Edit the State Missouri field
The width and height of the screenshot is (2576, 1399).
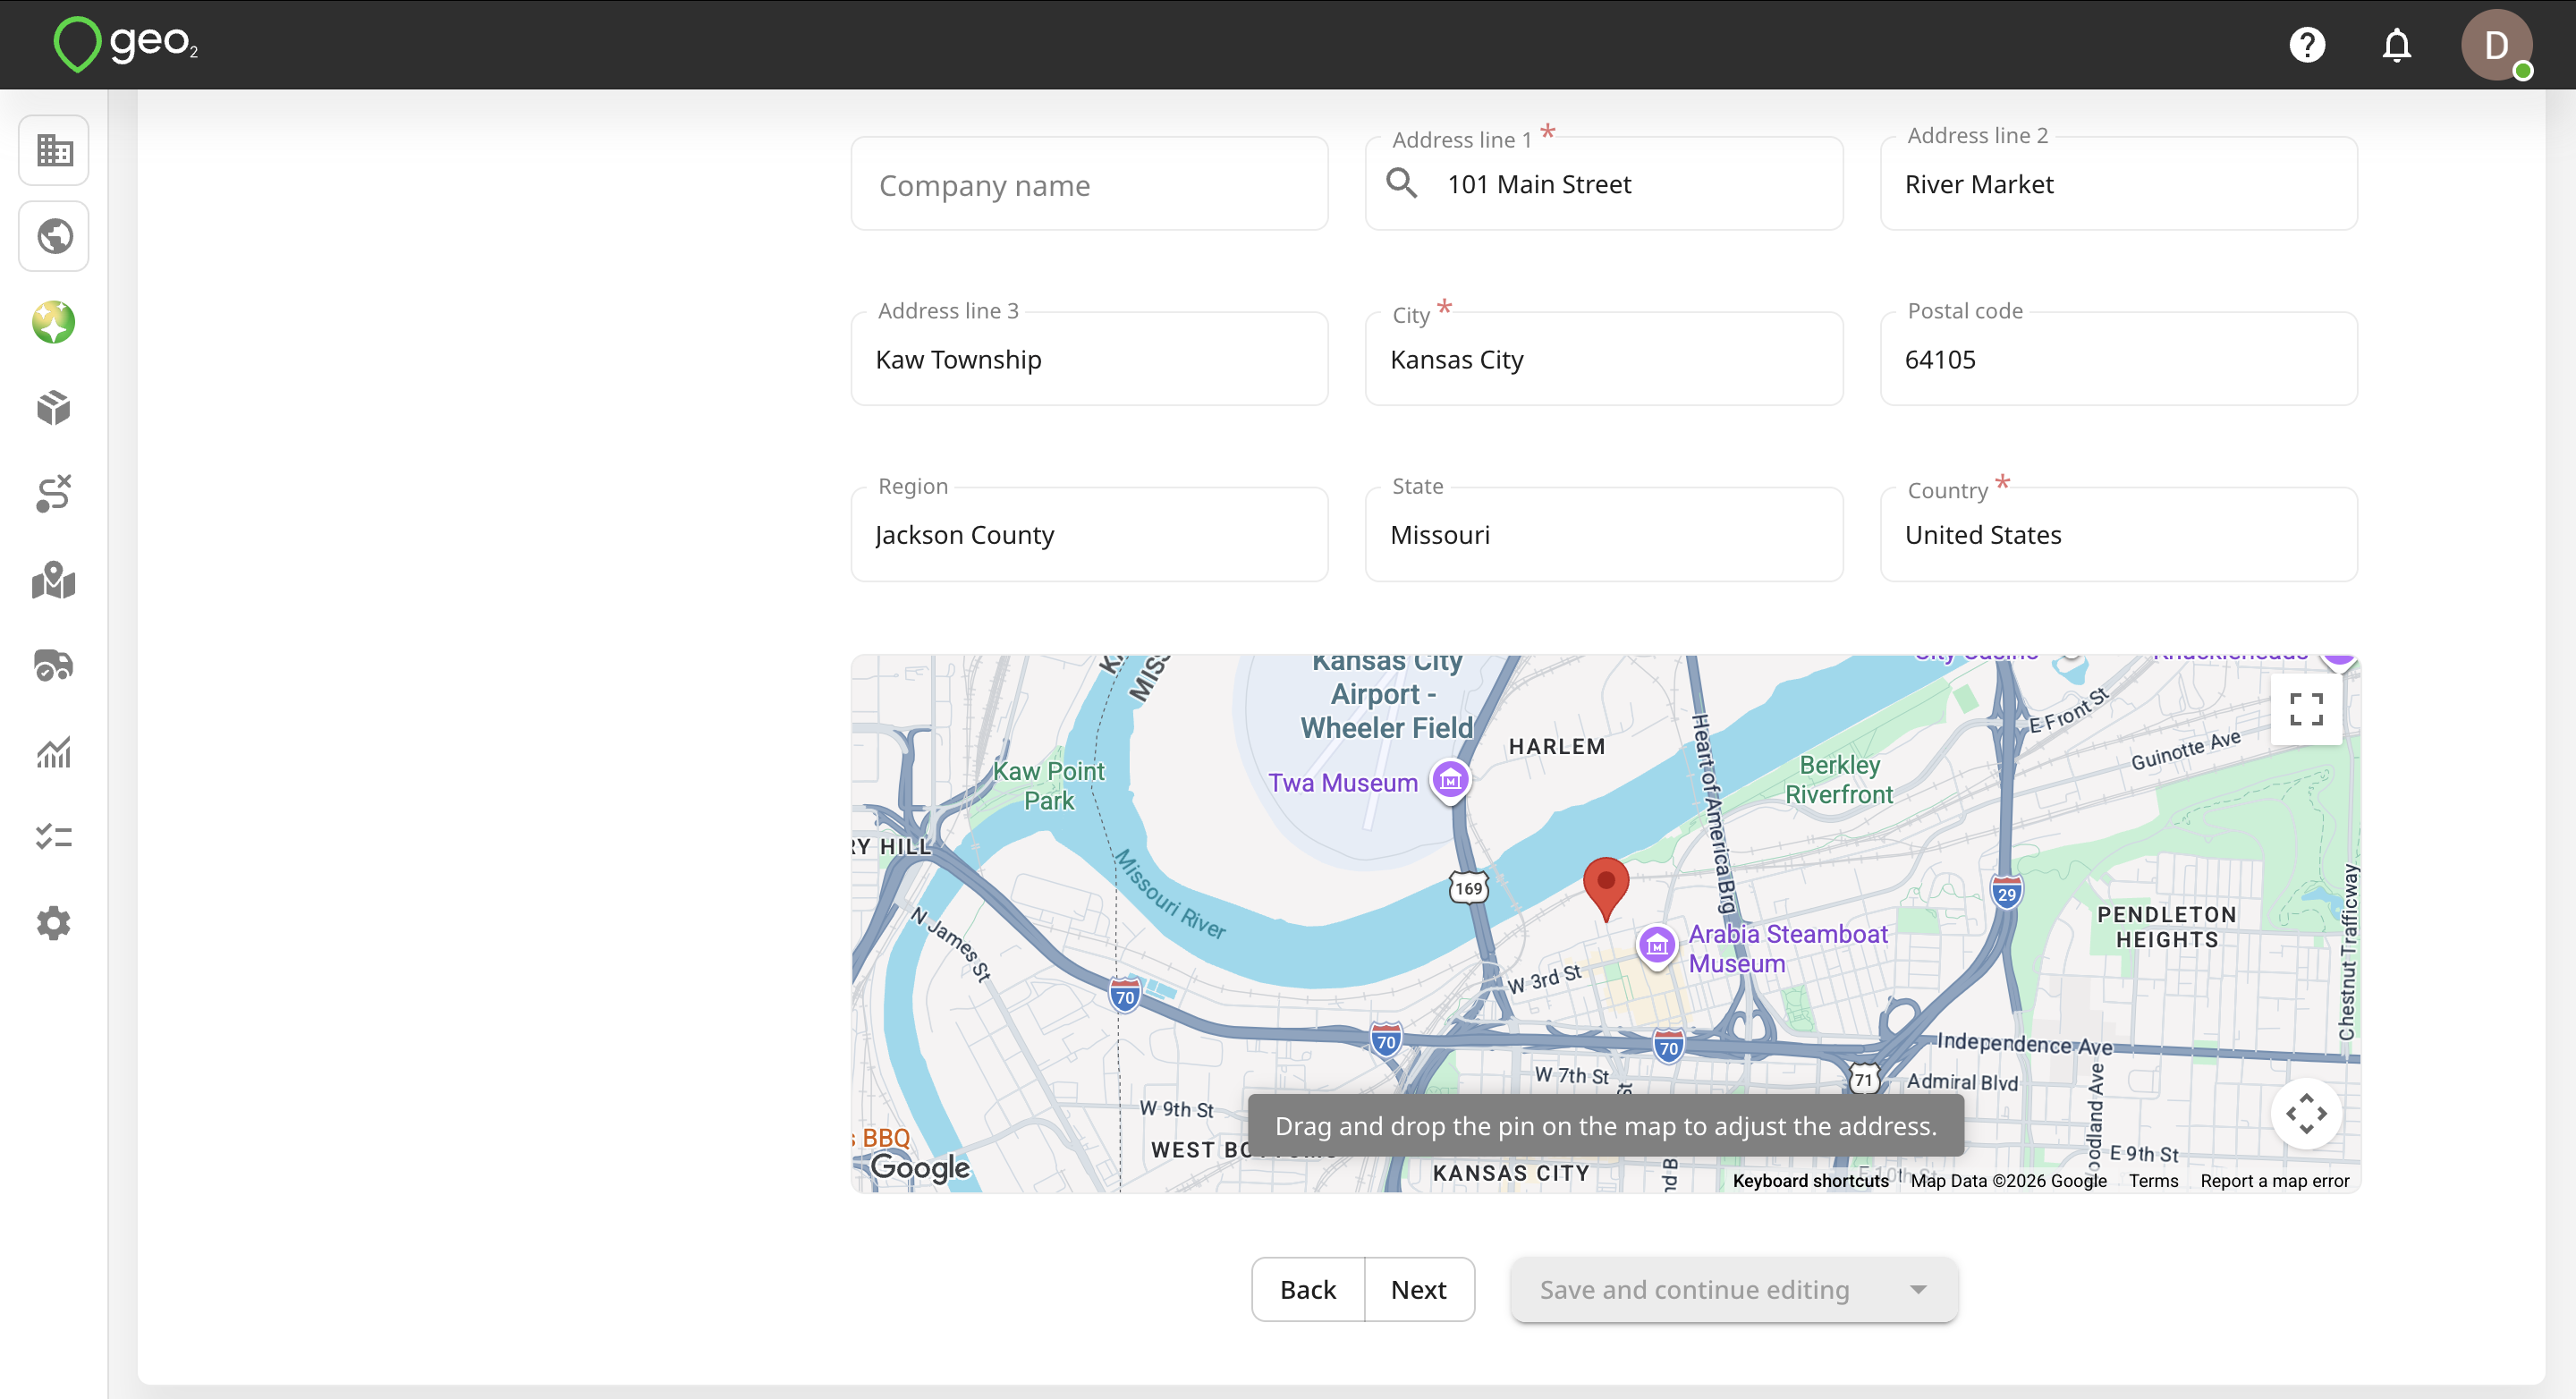(1603, 534)
